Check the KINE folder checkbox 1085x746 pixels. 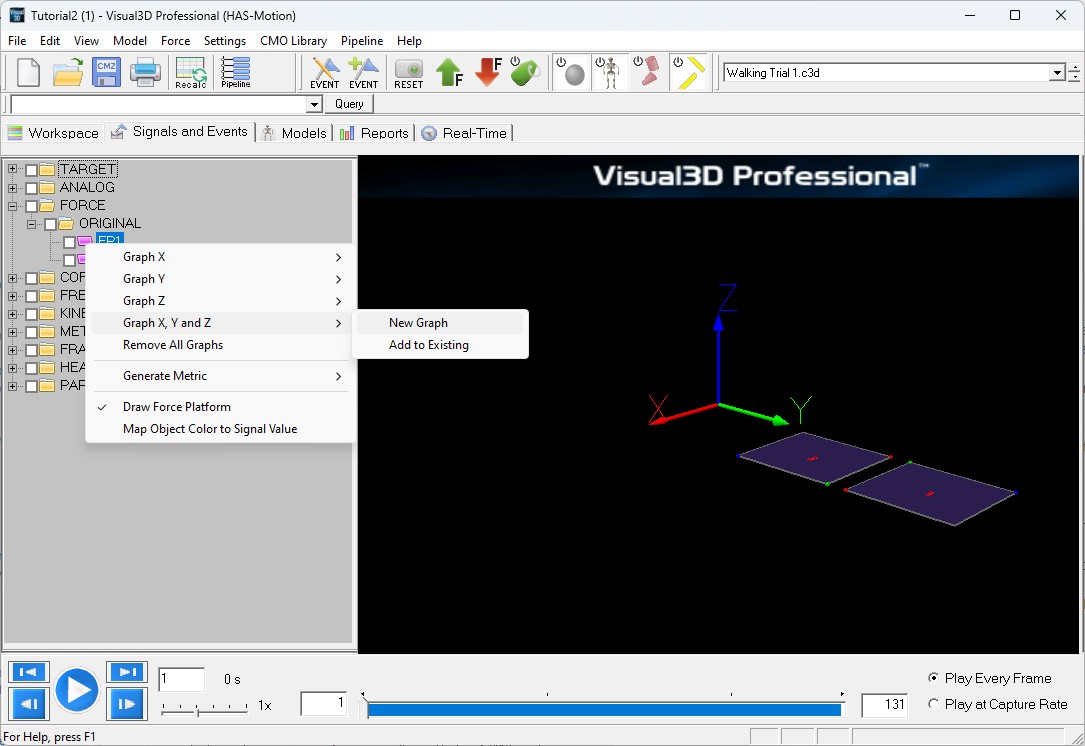(x=31, y=313)
